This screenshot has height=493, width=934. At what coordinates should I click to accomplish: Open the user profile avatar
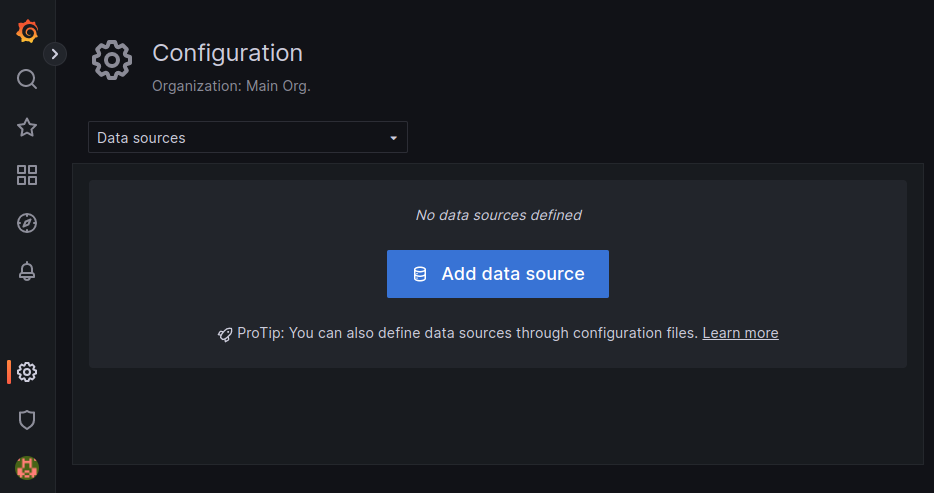(27, 468)
